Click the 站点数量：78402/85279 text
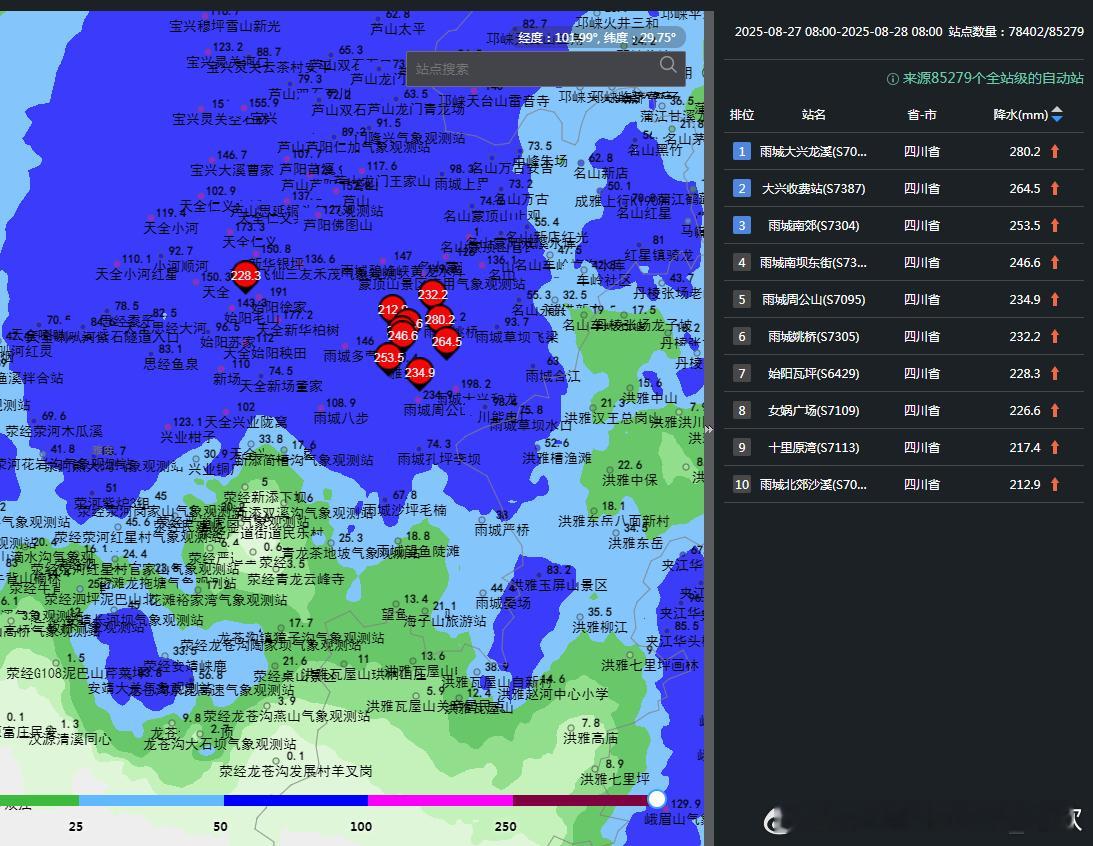1093x846 pixels. pyautogui.click(x=1016, y=31)
